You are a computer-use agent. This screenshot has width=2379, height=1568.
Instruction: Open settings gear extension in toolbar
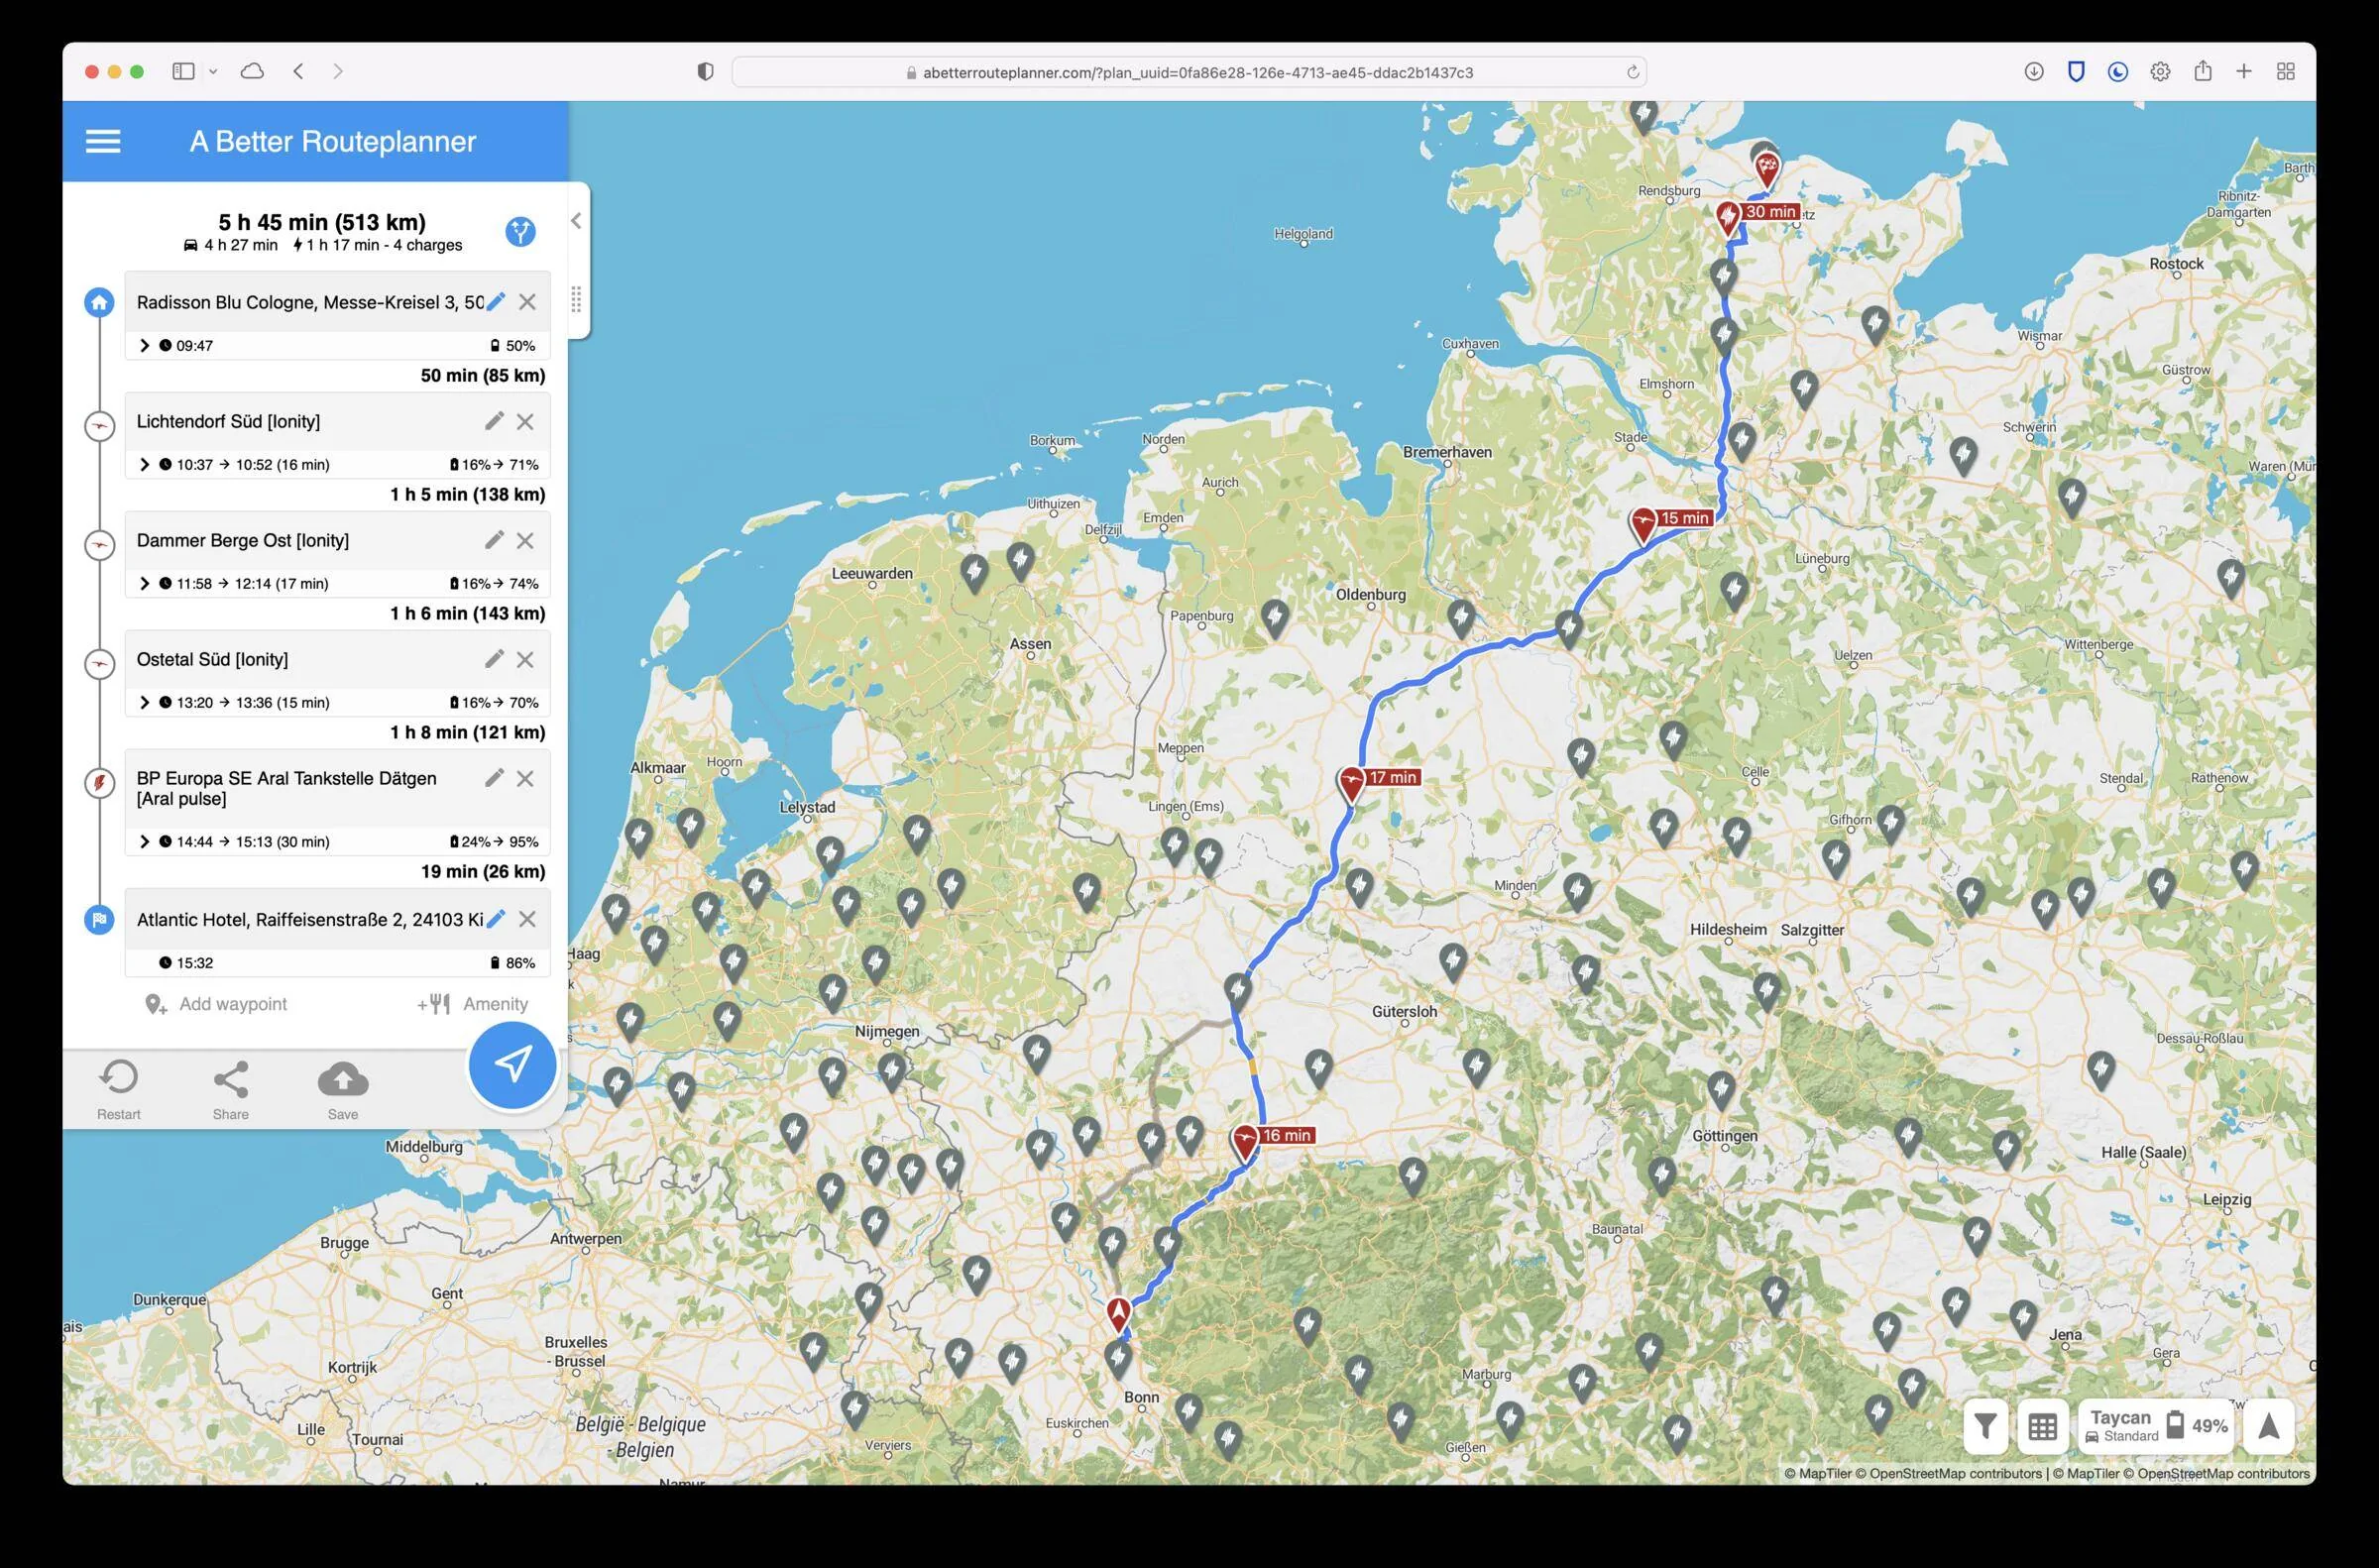pos(2160,71)
